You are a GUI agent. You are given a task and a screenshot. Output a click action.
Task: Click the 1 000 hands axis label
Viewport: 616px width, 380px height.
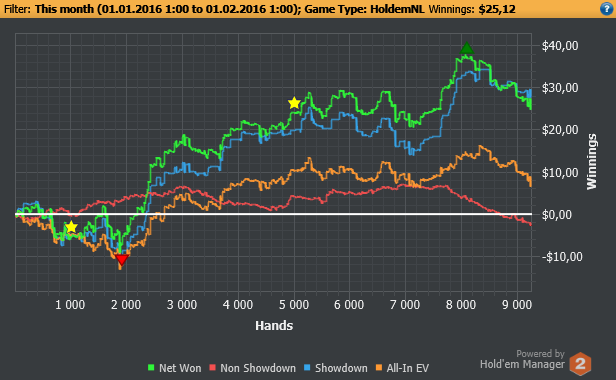coord(70,305)
